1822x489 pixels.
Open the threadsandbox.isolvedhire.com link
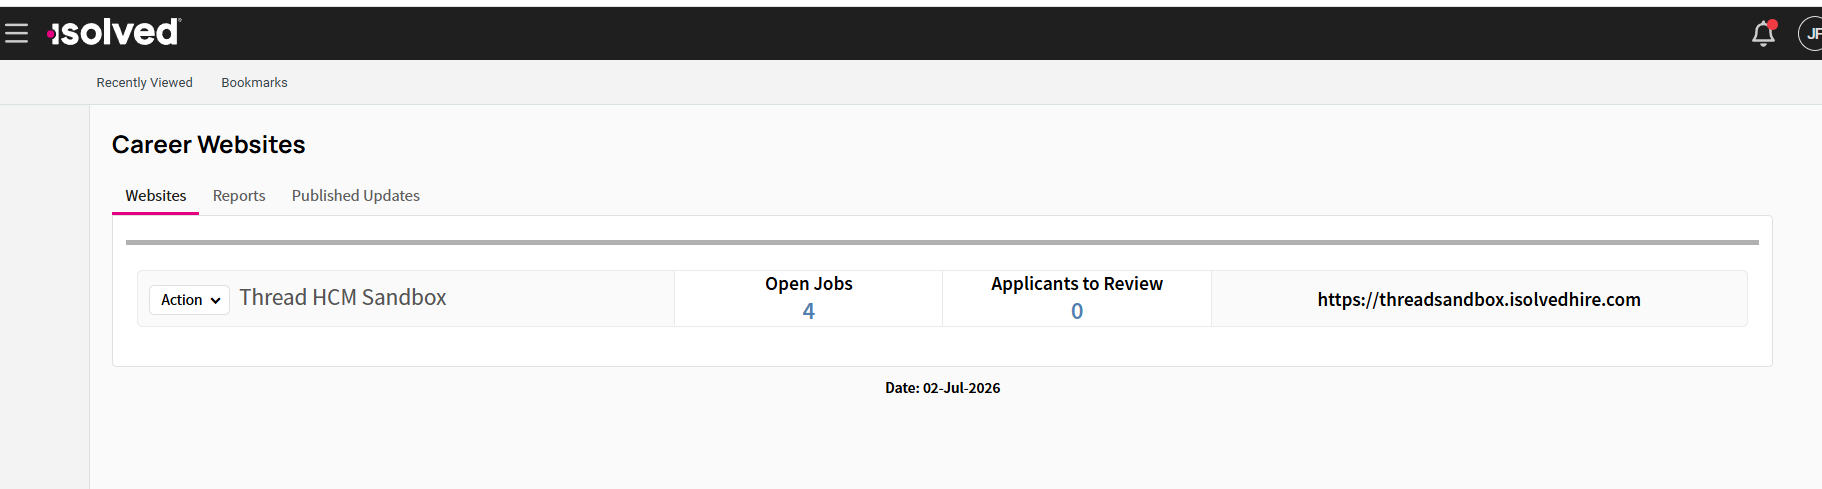point(1479,299)
